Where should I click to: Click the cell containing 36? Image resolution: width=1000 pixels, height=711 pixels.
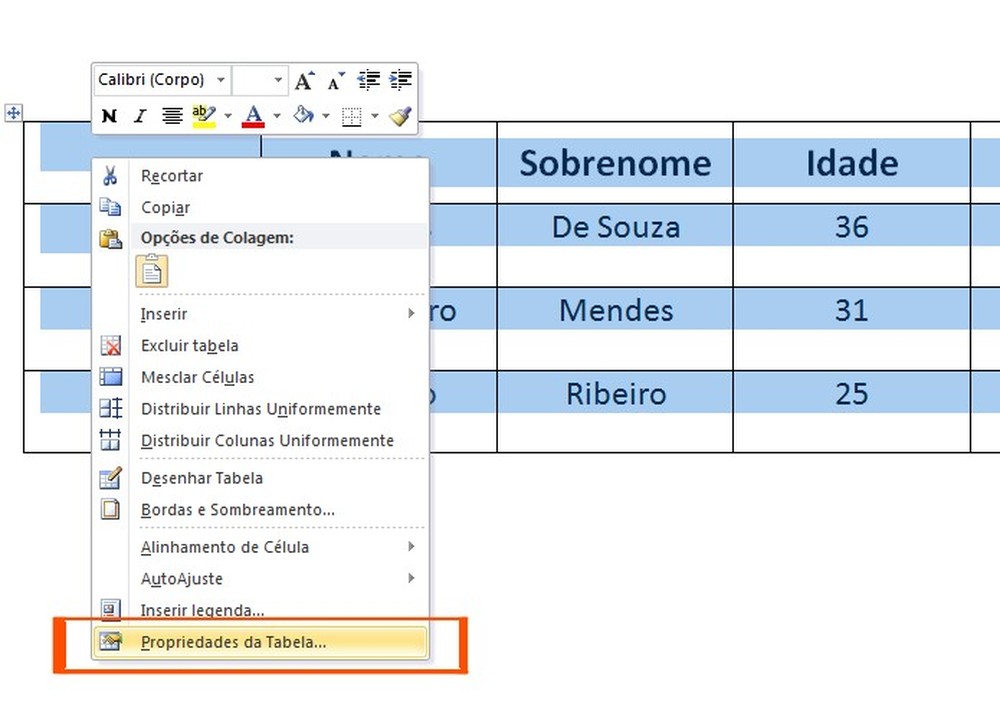tap(852, 246)
